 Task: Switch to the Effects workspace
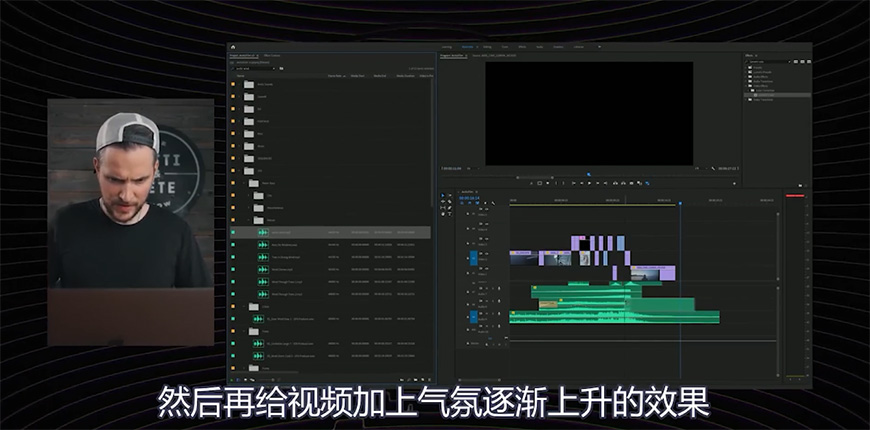pyautogui.click(x=522, y=47)
